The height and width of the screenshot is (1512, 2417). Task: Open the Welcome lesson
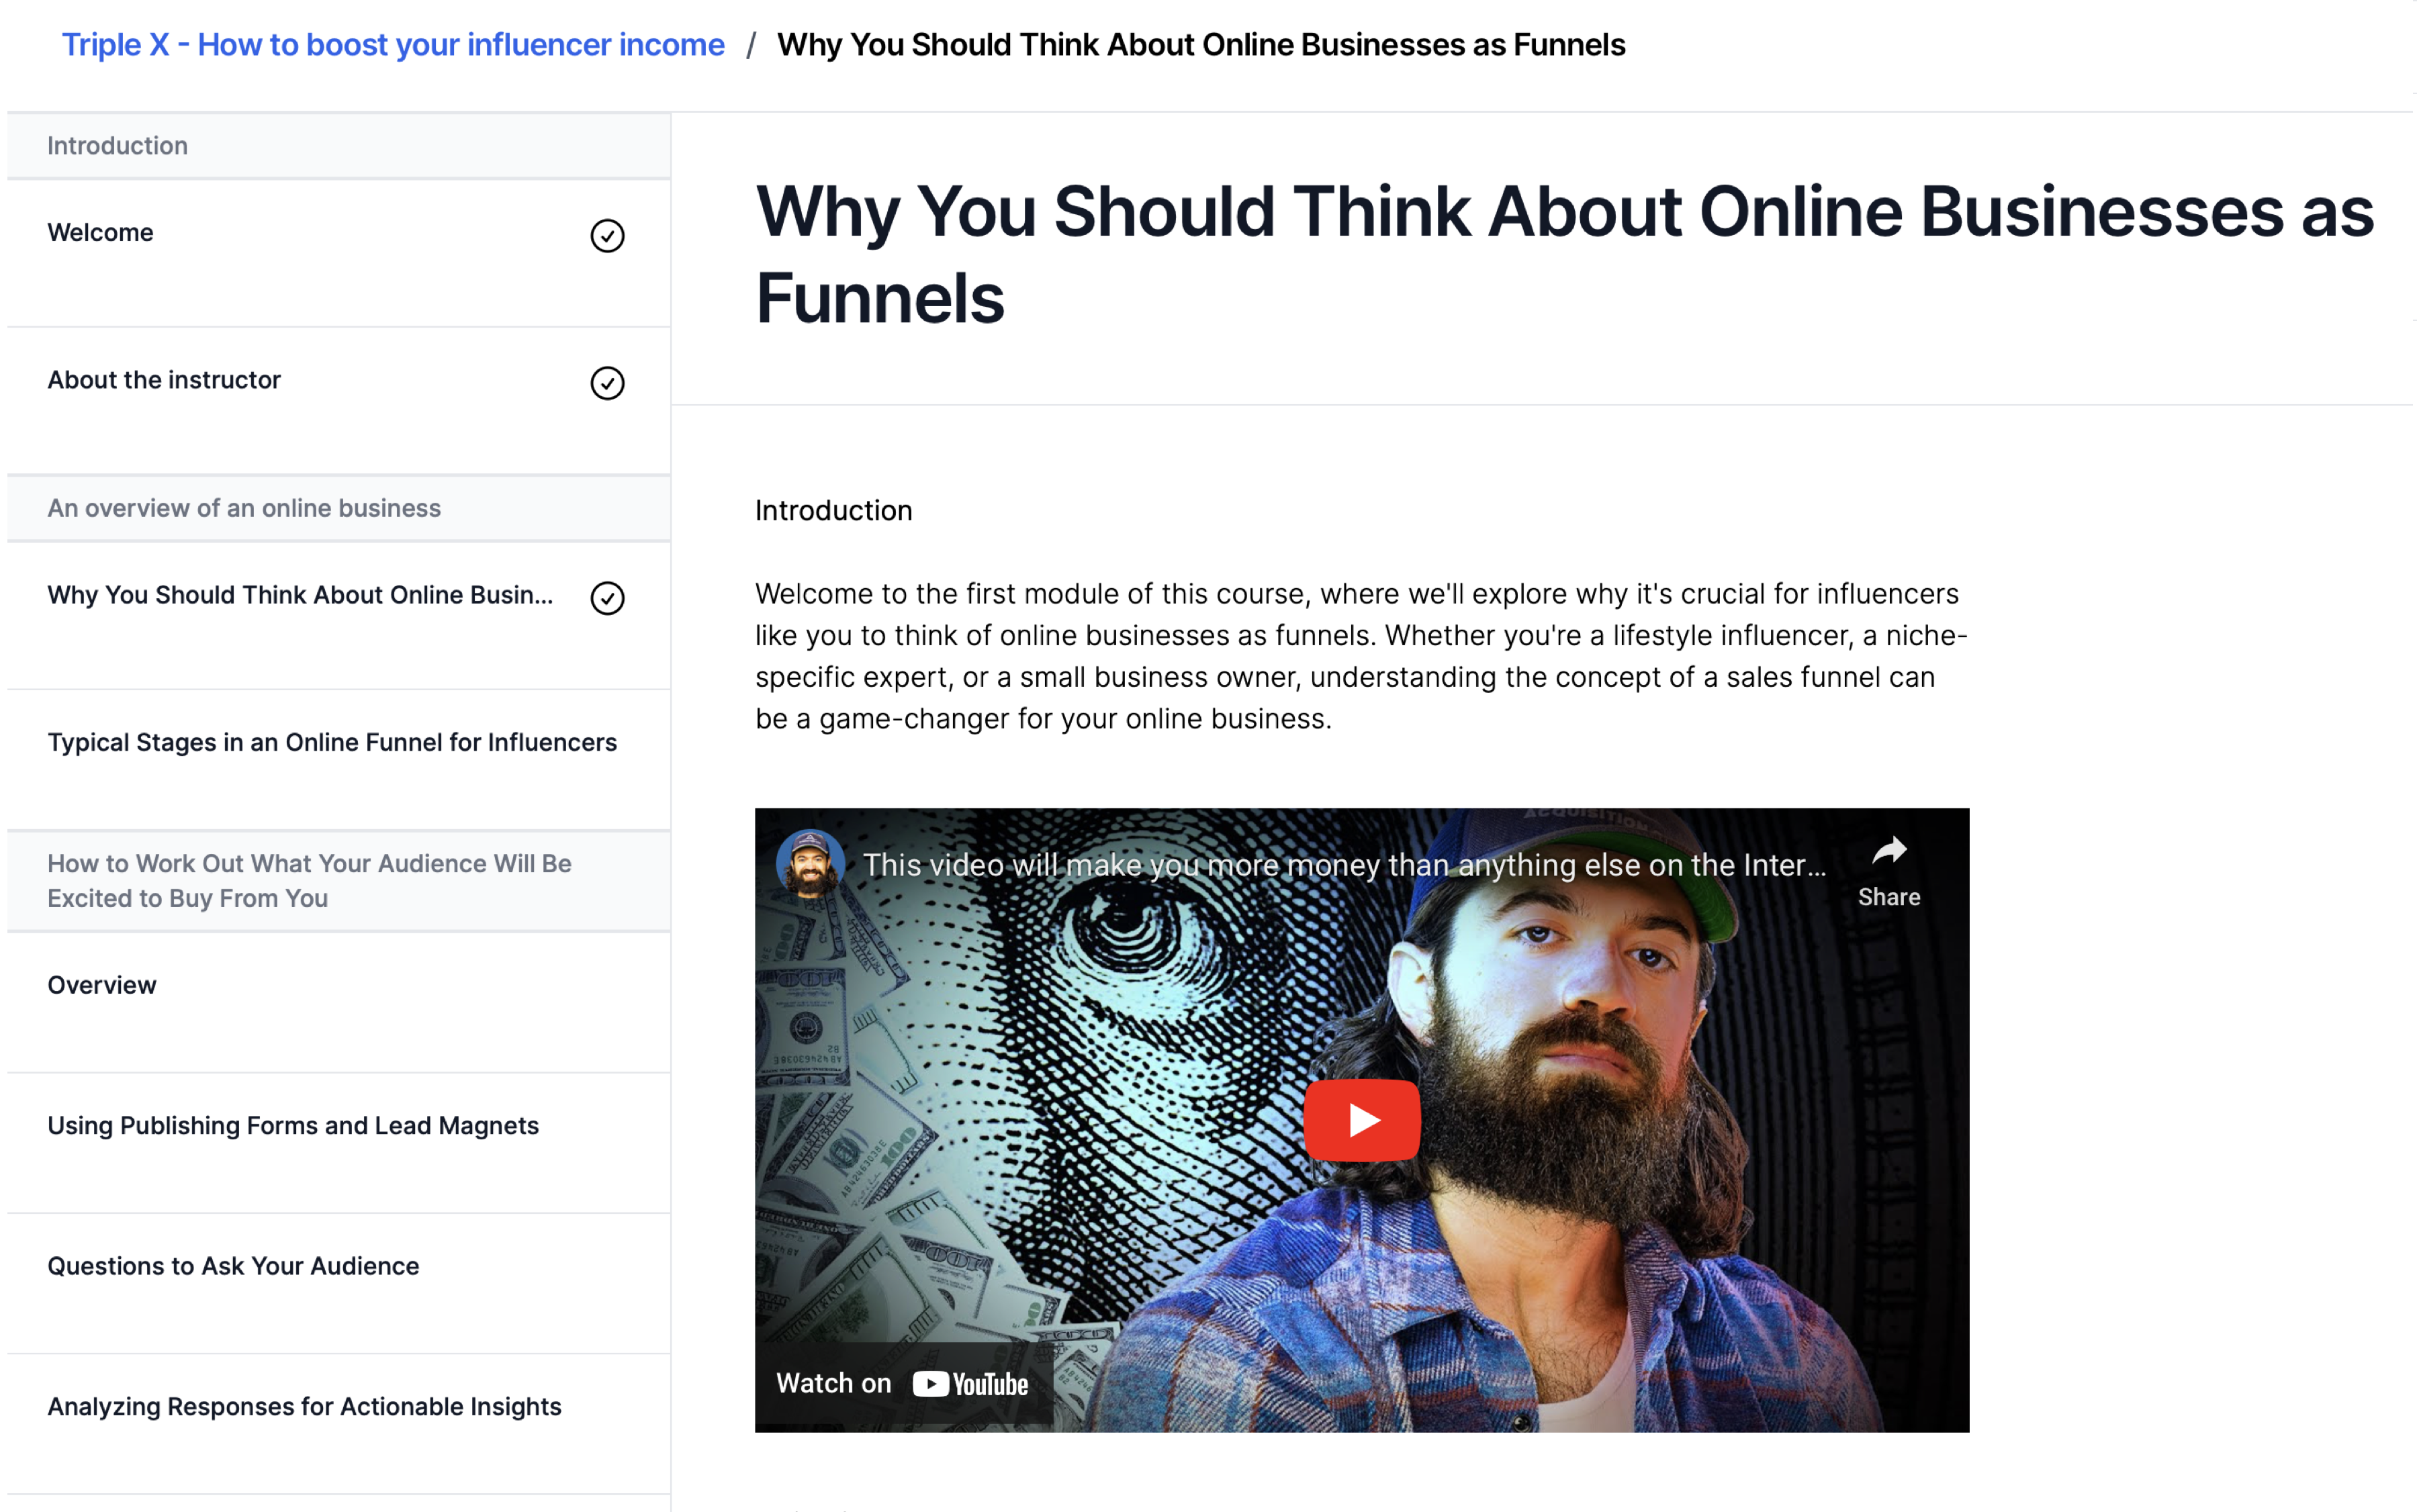(x=100, y=233)
